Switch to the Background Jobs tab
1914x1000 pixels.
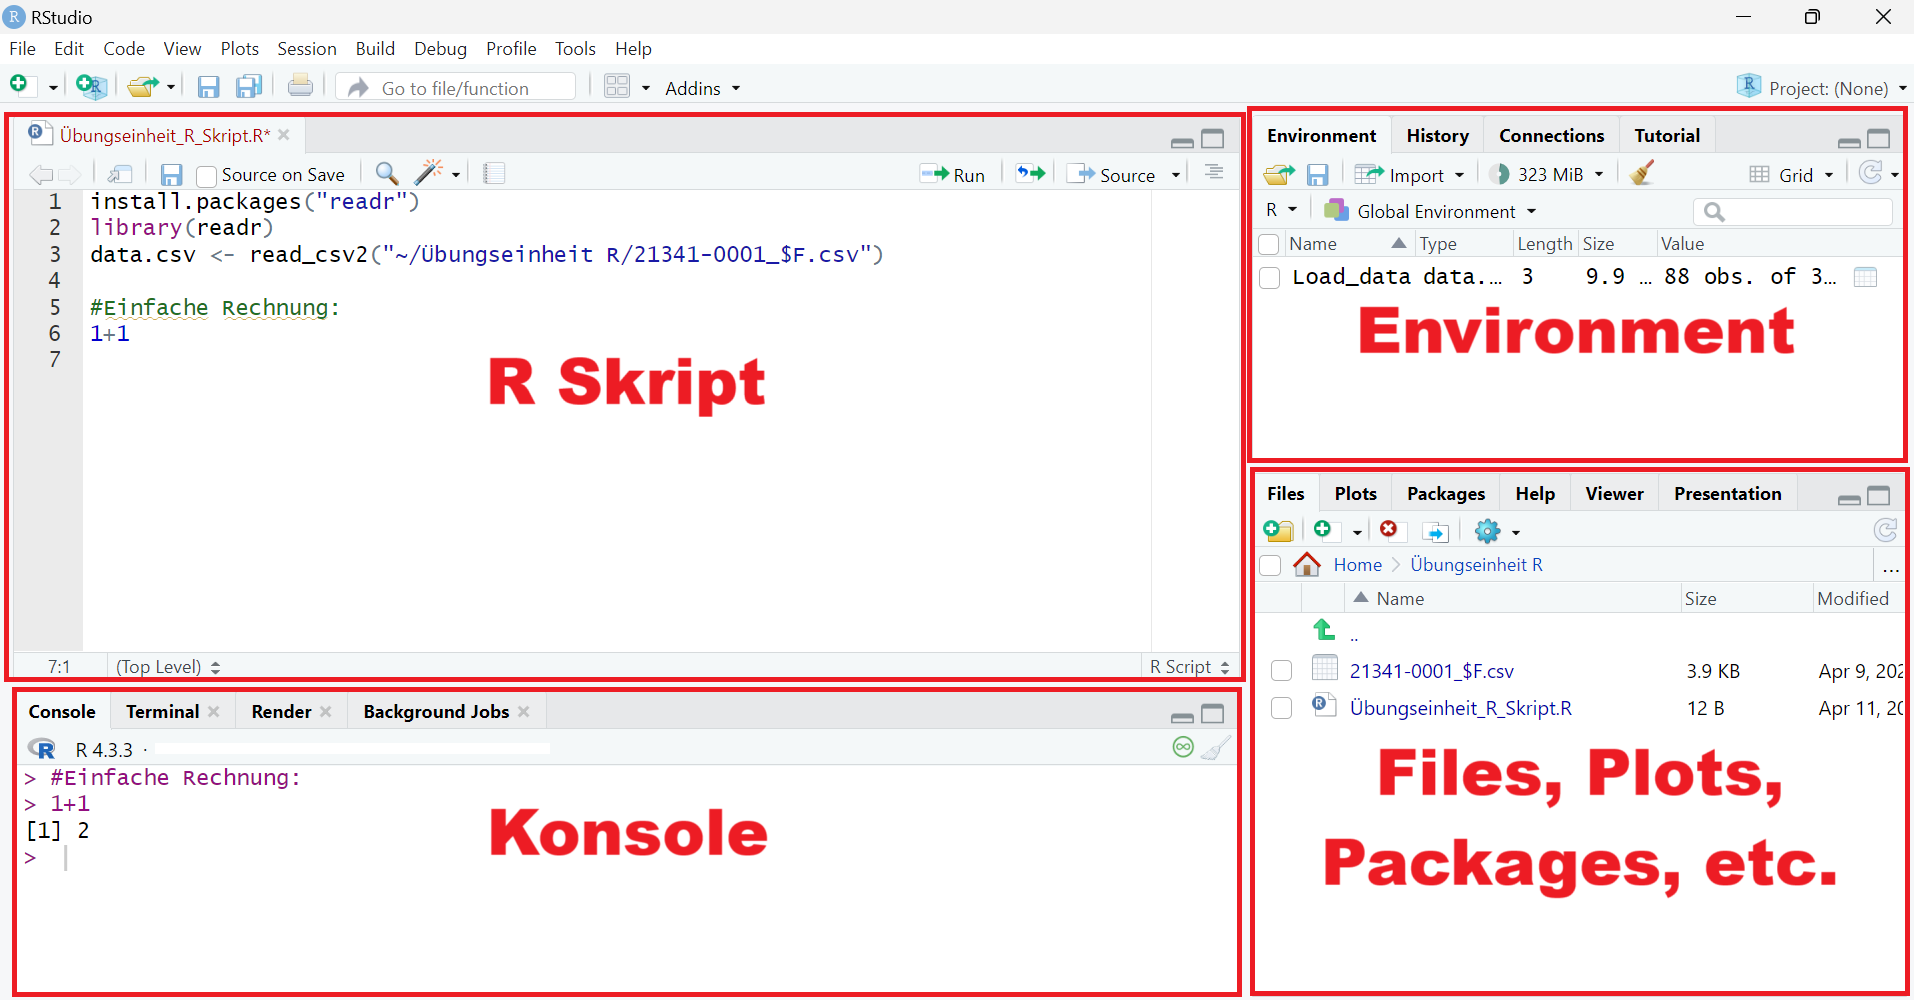(x=436, y=712)
